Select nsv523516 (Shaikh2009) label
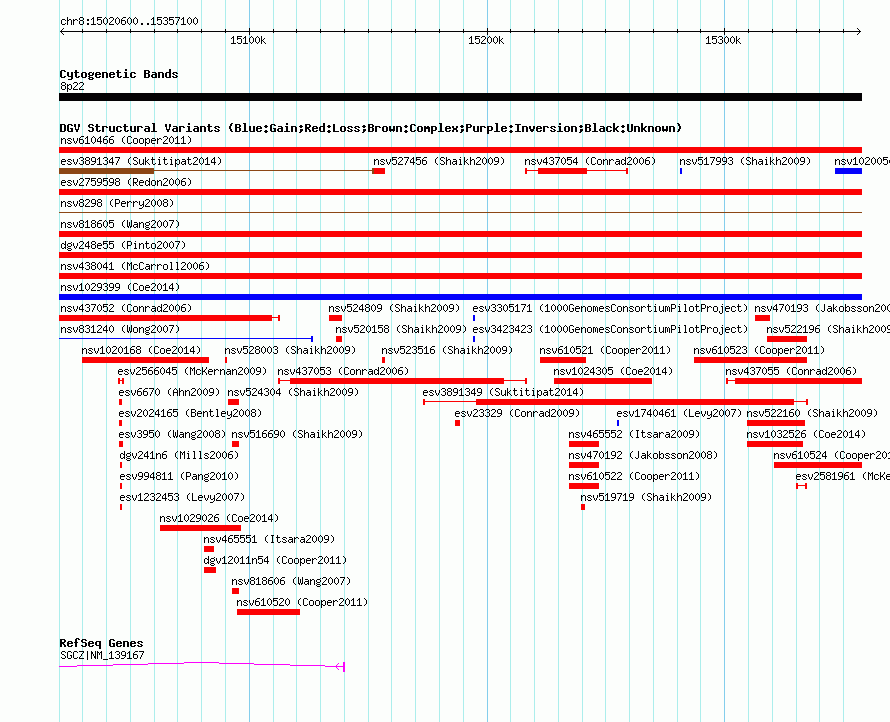 [447, 350]
